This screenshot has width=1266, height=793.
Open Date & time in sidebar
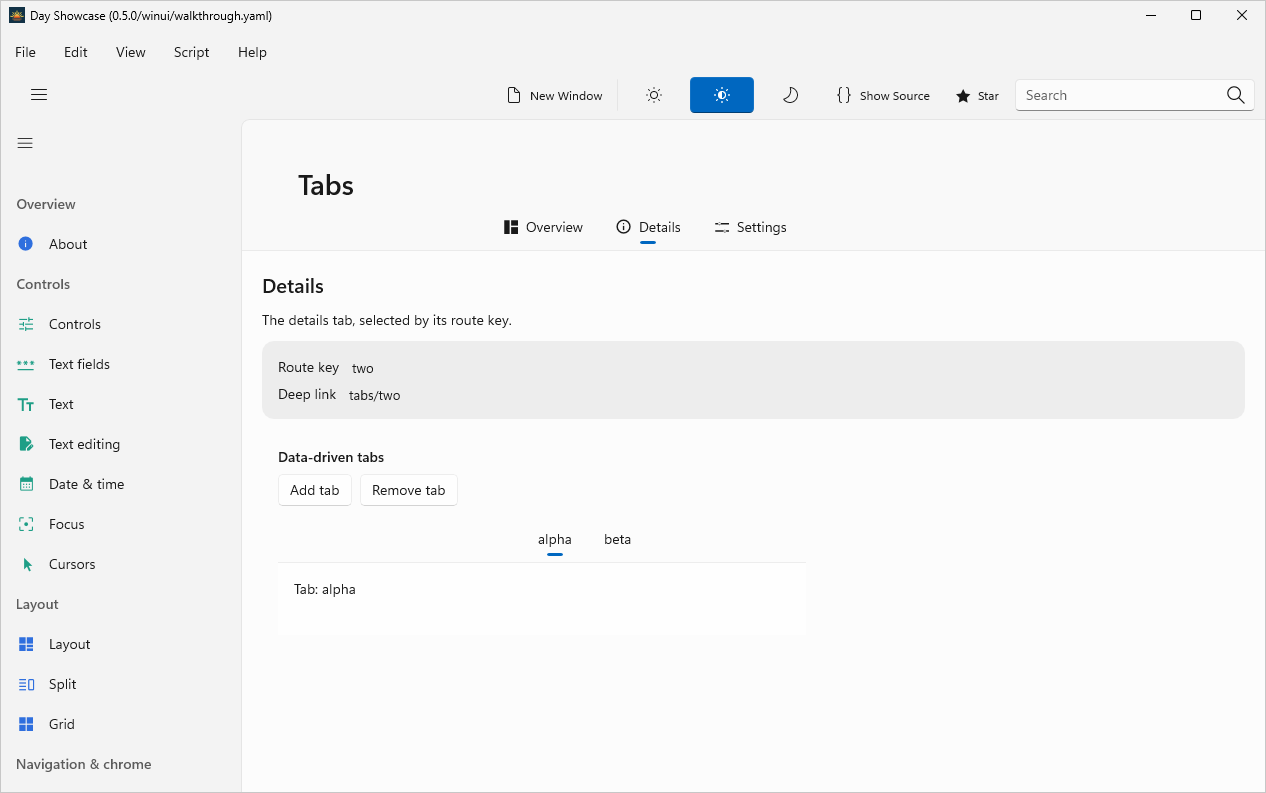[121, 484]
